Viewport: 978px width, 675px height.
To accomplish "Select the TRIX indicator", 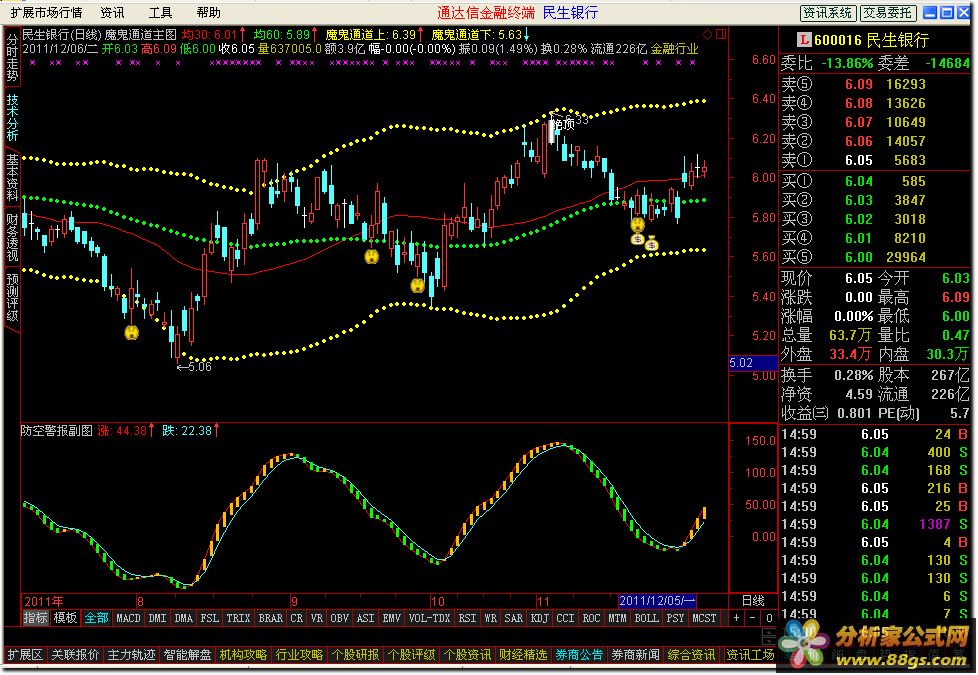I will click(x=238, y=618).
